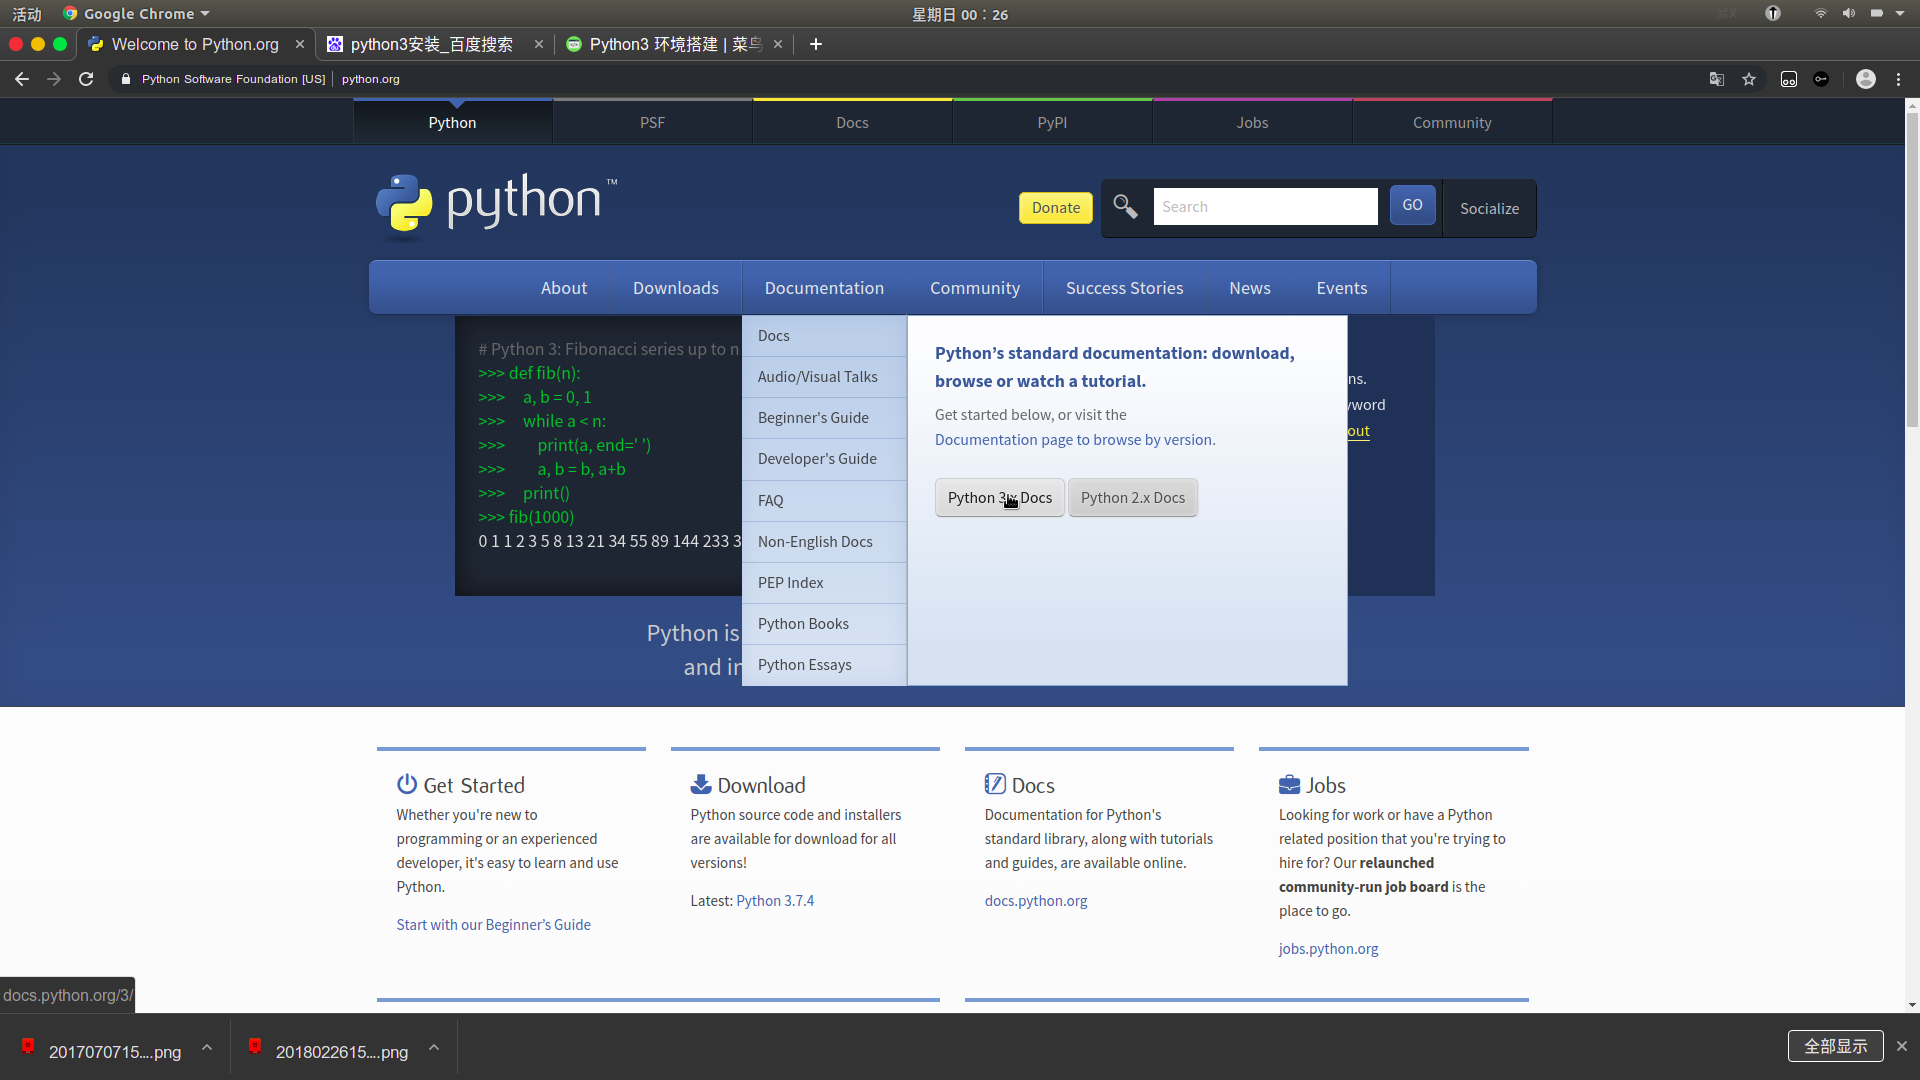The width and height of the screenshot is (1920, 1080).
Task: Open the Wi-Fi status icon in top bar
Action: [1821, 14]
